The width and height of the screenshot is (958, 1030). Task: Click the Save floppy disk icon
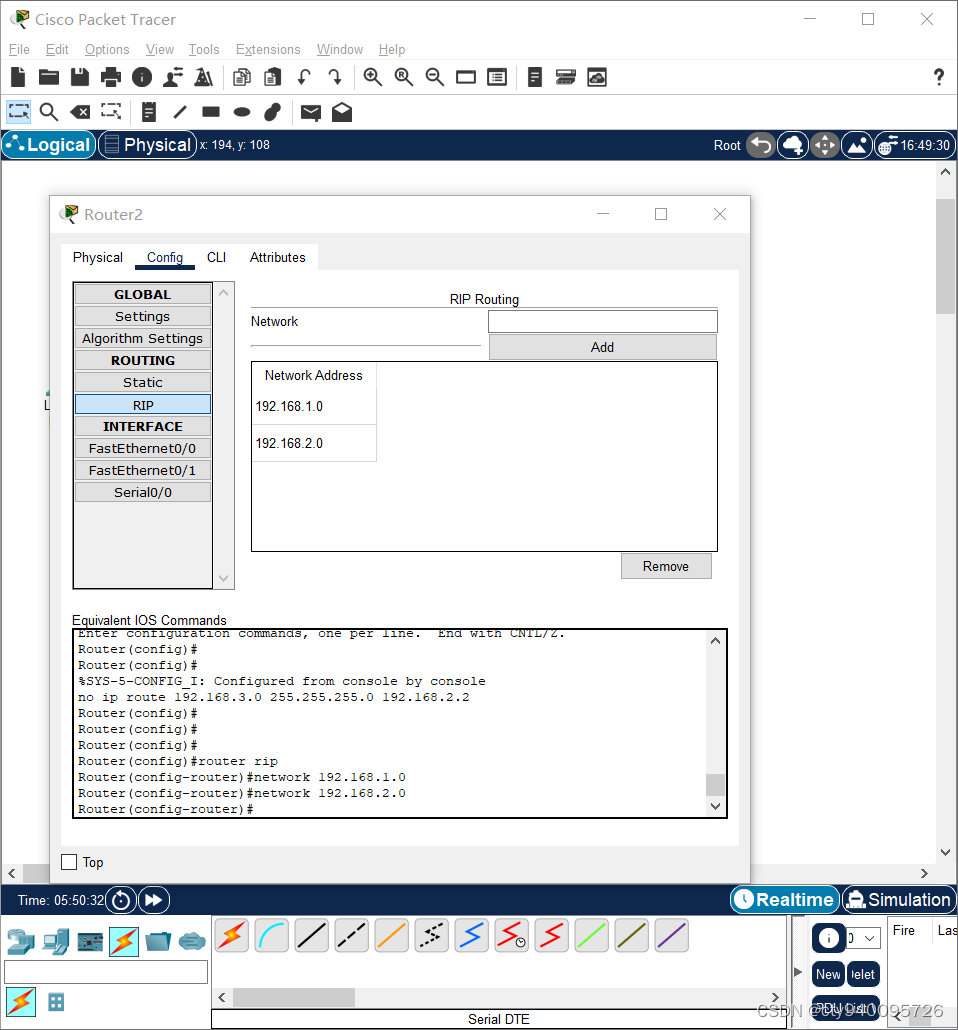(x=80, y=78)
